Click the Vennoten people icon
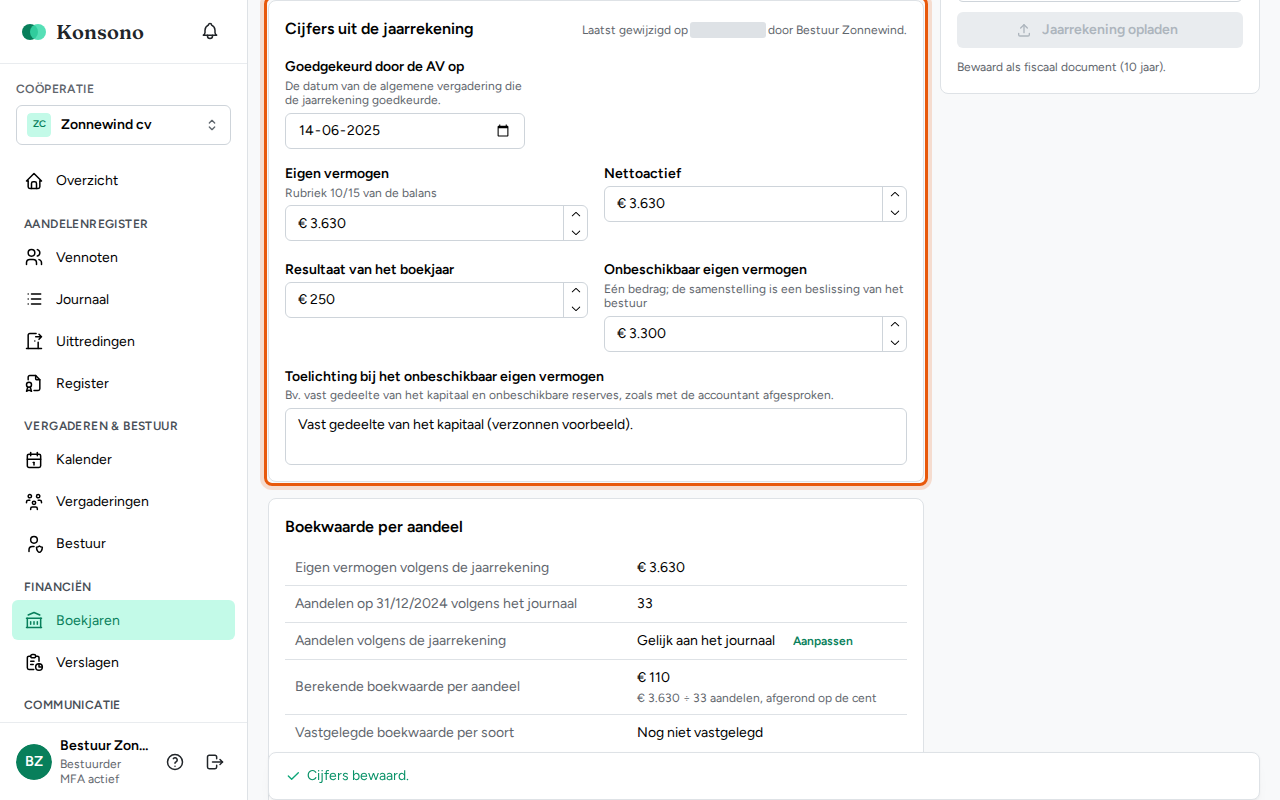The image size is (1280, 800). 34,258
